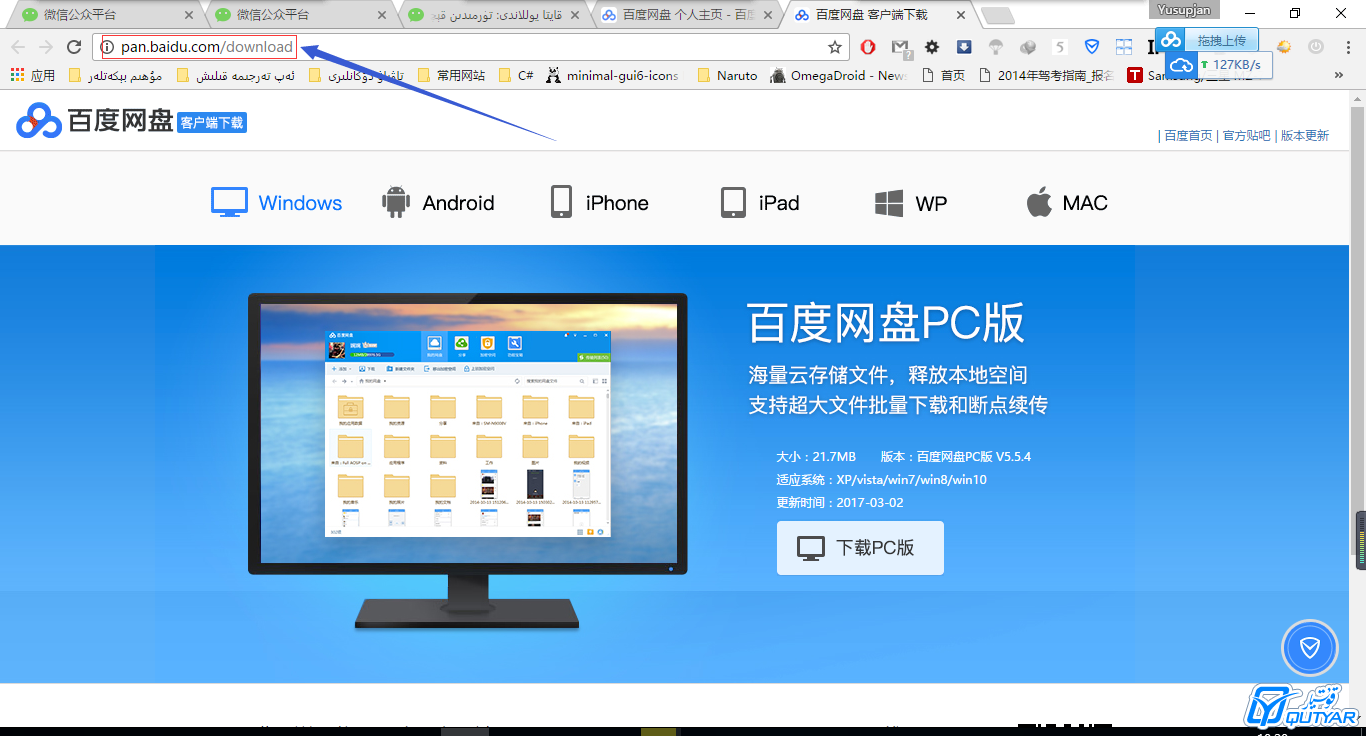Click the 下载PC版 download button

pyautogui.click(x=860, y=548)
